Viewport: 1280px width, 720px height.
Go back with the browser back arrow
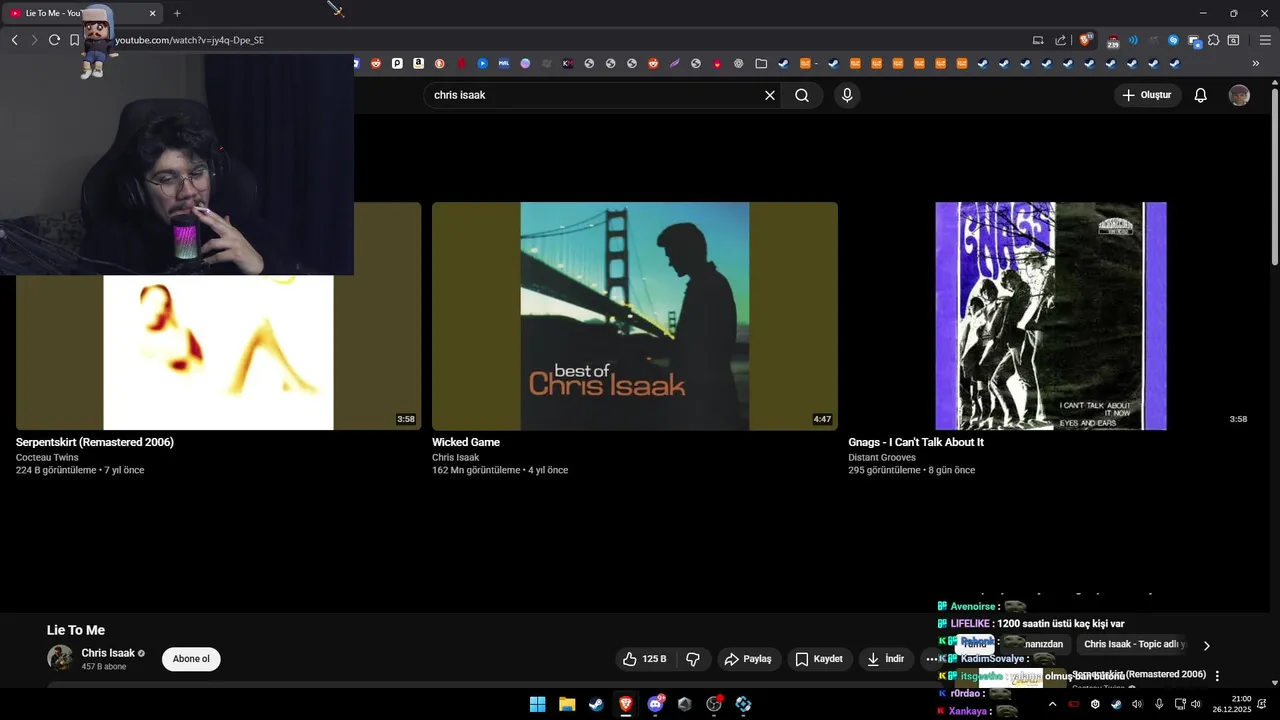tap(14, 40)
